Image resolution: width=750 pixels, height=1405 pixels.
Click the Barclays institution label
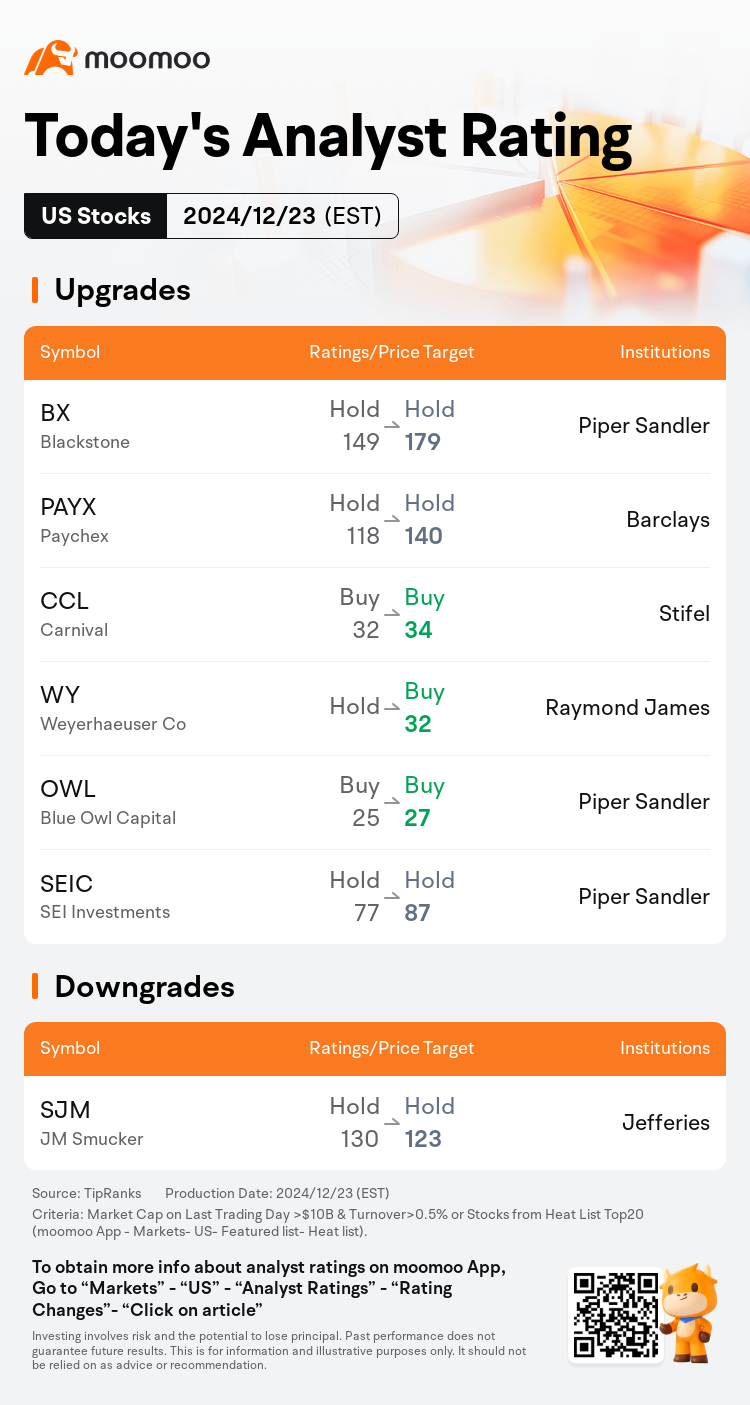coord(668,520)
